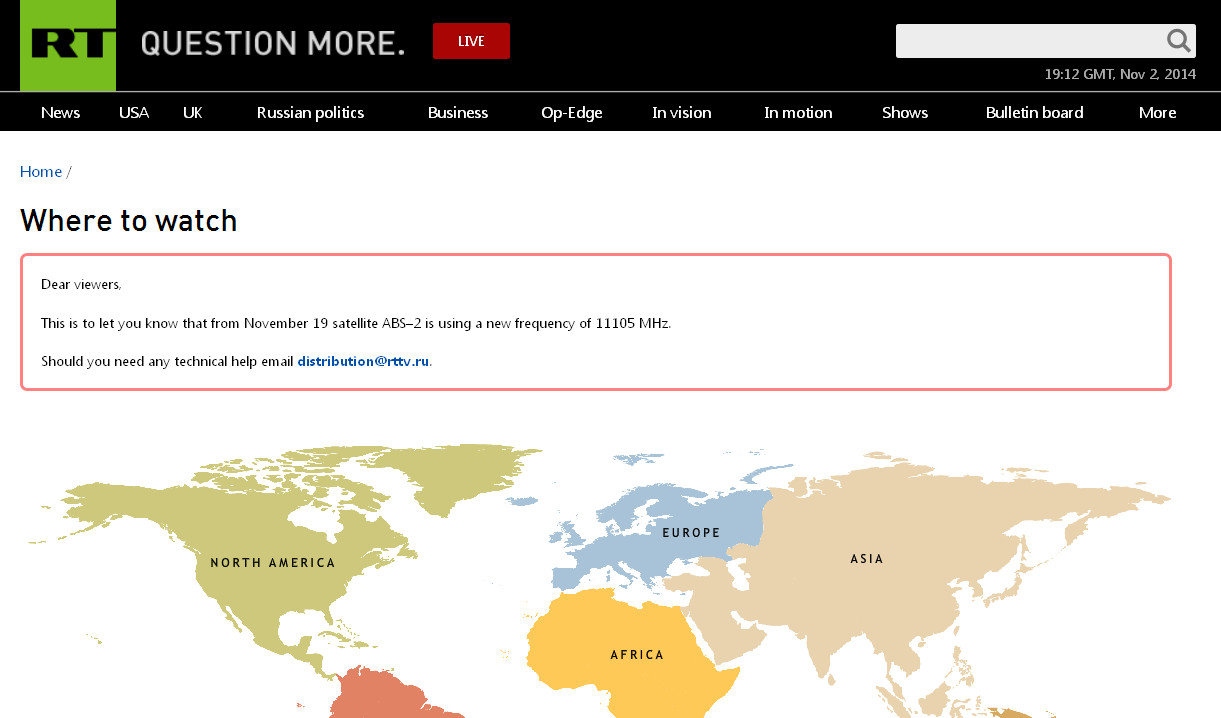Viewport: 1221px width, 718px height.
Task: Click the QUESTION MORE. slogan
Action: (273, 43)
